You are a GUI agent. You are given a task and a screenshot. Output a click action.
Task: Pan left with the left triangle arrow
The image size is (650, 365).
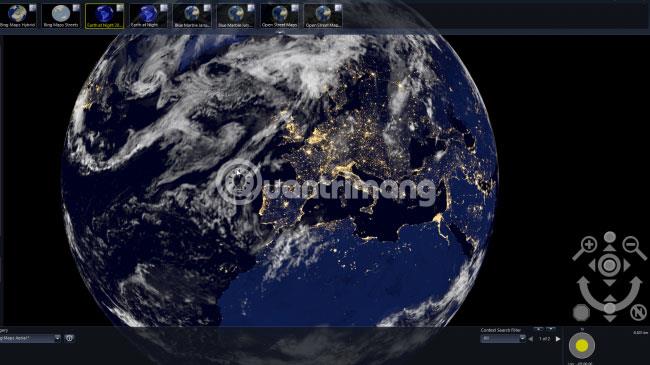(x=592, y=265)
